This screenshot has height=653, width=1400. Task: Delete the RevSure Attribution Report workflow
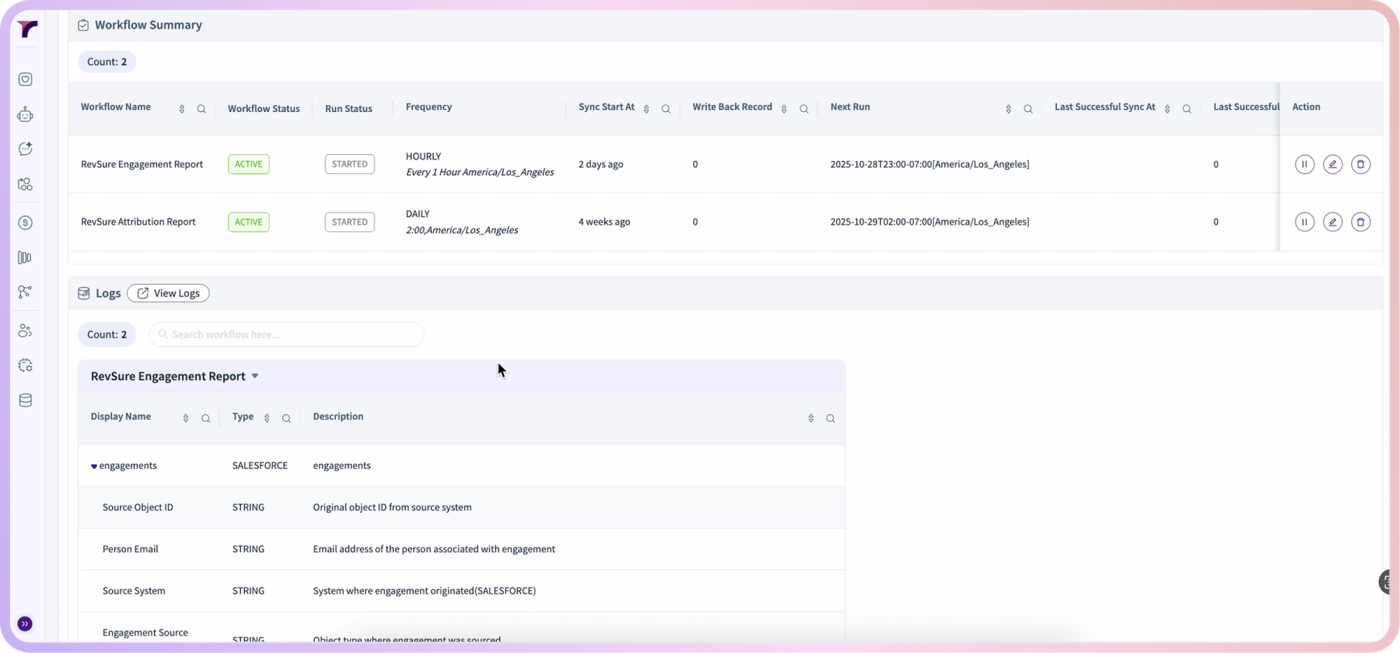pos(1360,222)
